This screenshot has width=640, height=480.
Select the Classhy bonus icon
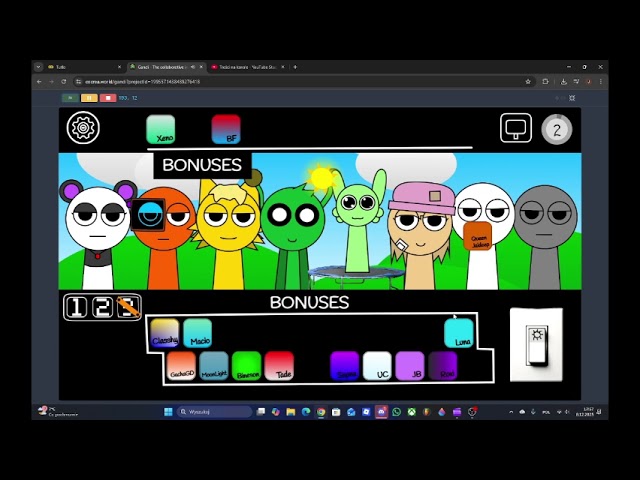pos(165,333)
